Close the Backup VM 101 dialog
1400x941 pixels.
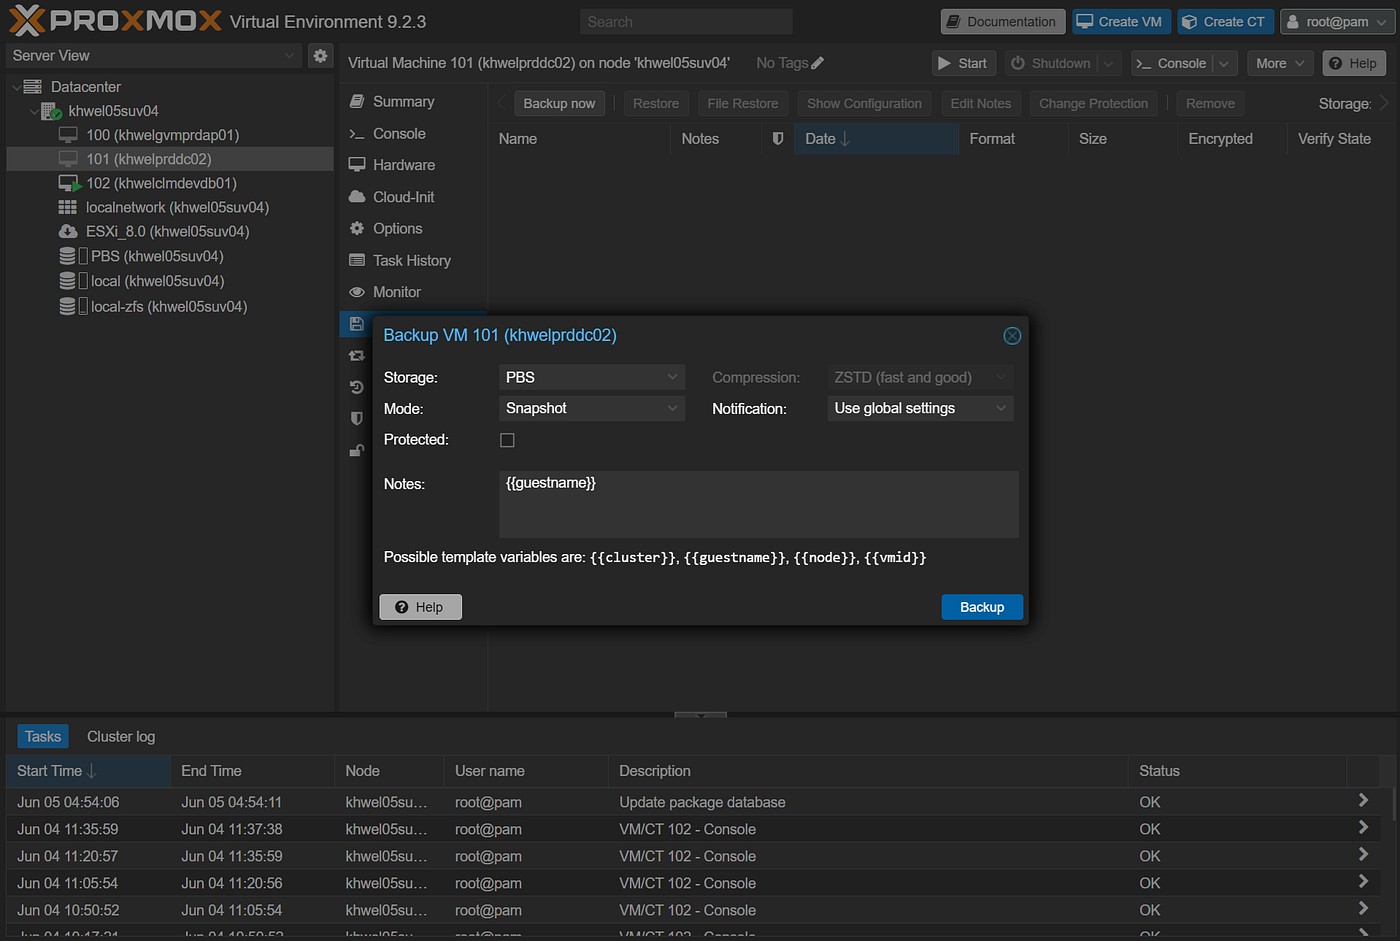click(1012, 336)
